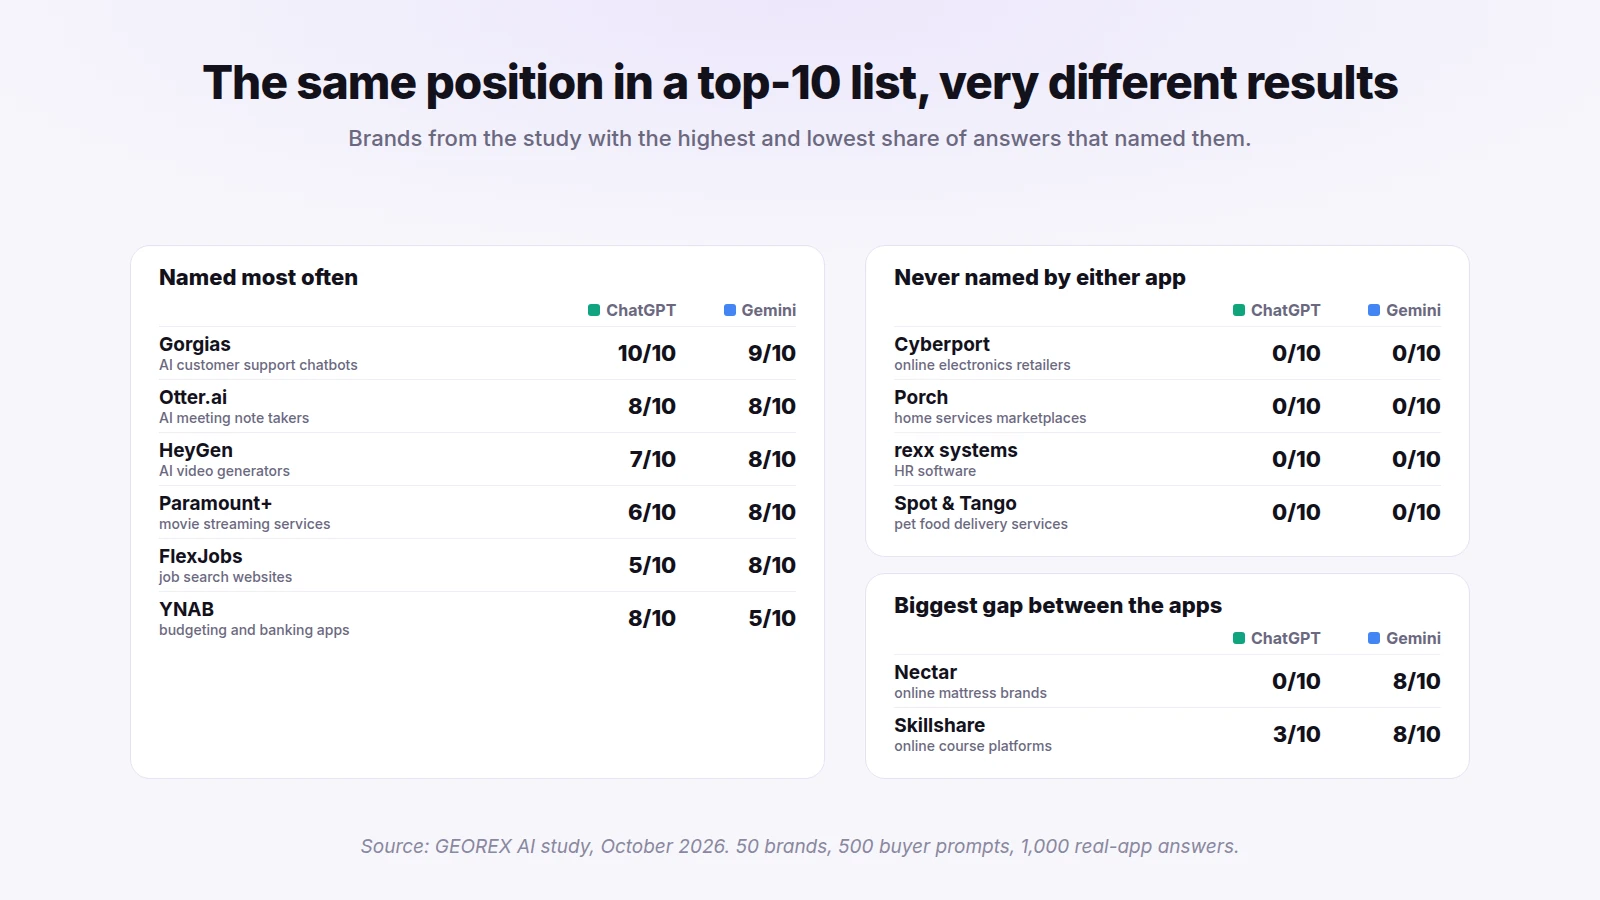Click FlexJobs ChatGPT score 5/10

652,565
